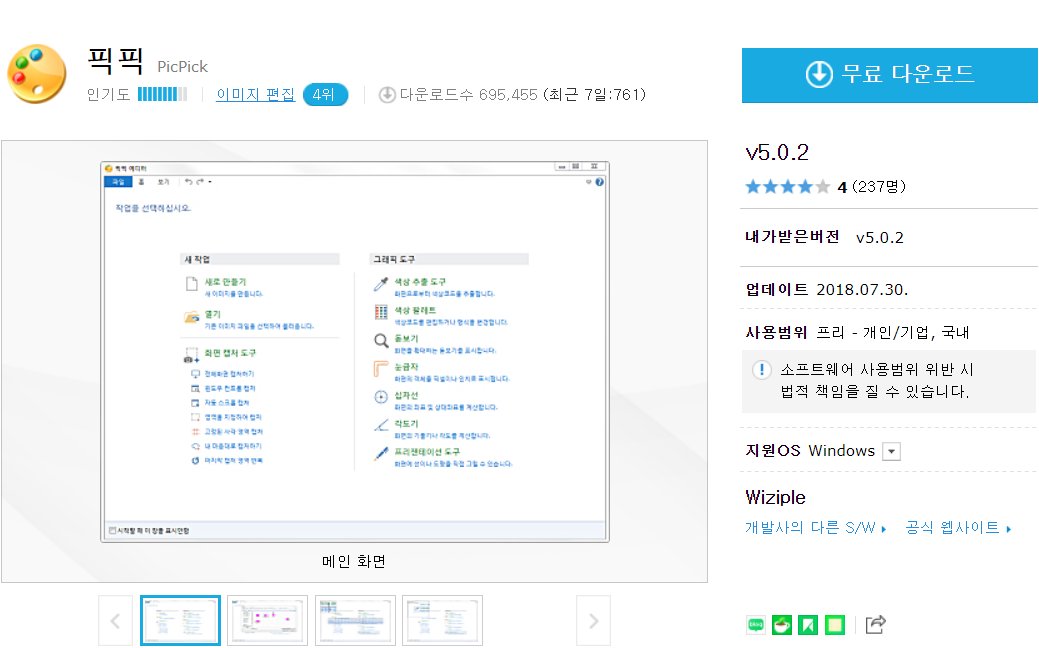Viewport: 1039px width, 648px height.
Task: Click the previous thumbnails arrow
Action: tap(115, 621)
